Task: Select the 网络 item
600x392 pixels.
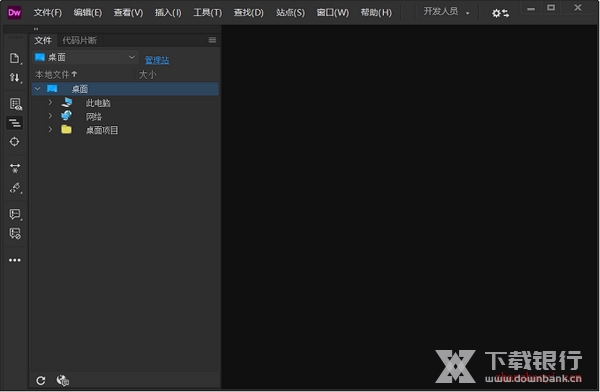Action: point(93,116)
